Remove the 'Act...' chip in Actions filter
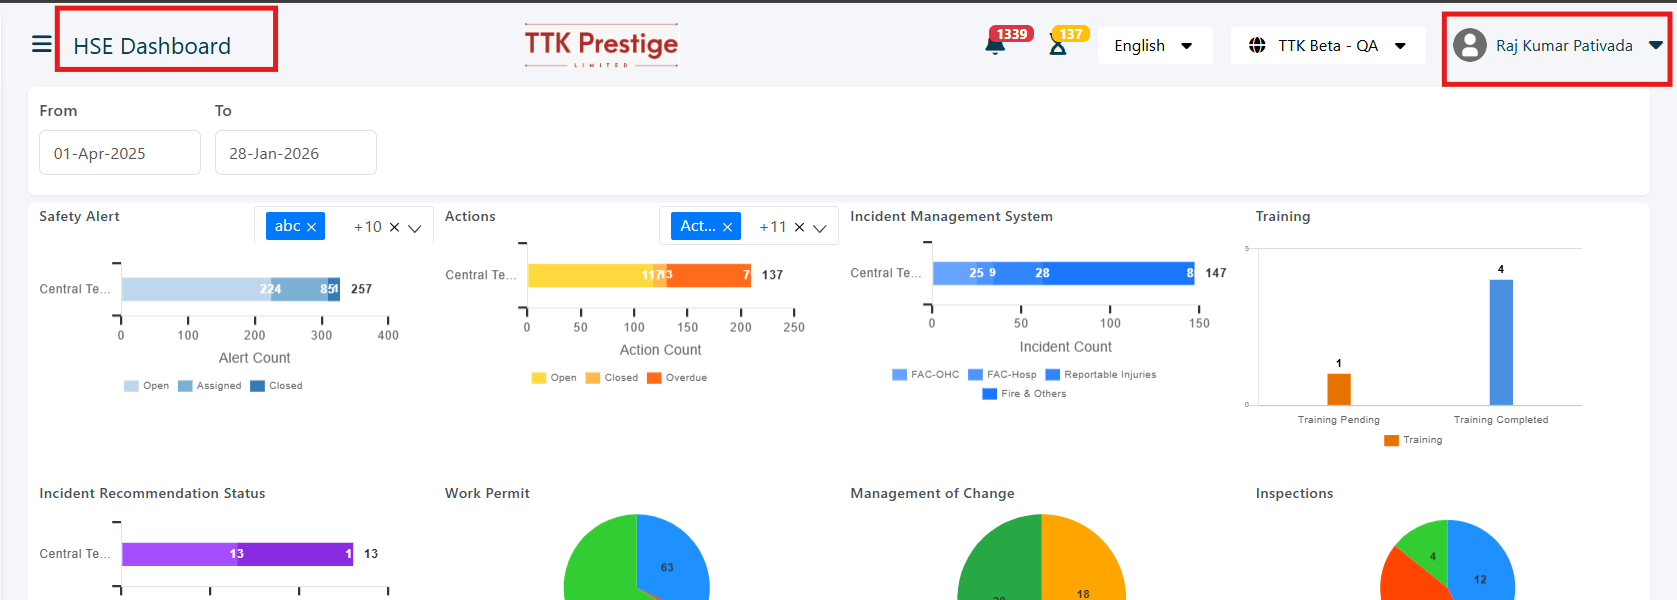The image size is (1677, 600). pyautogui.click(x=727, y=227)
